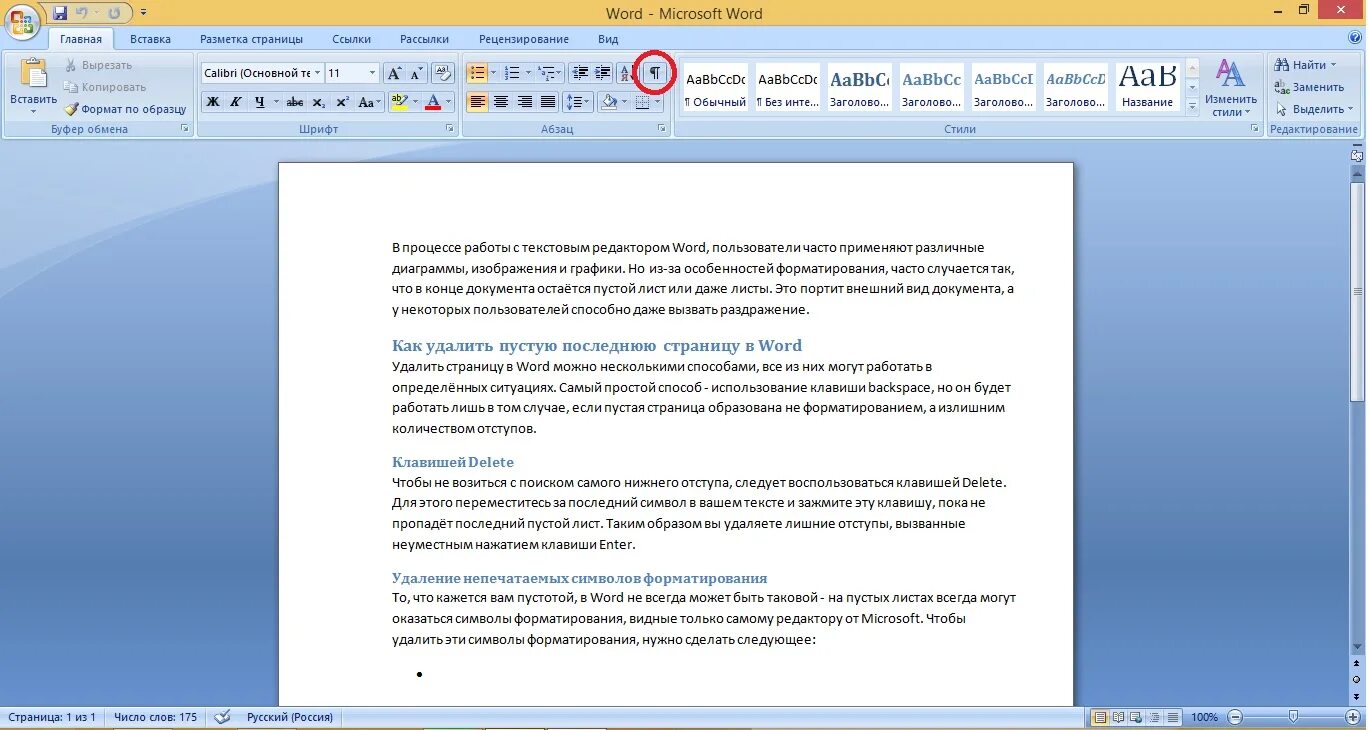
Task: Redo via Quick Access toolbar
Action: (x=113, y=13)
